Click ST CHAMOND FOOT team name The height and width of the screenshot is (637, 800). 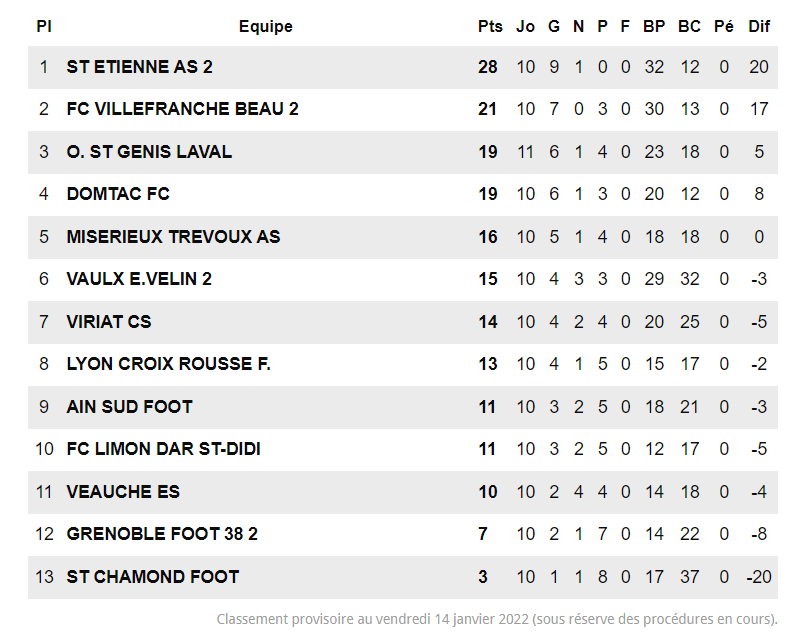click(153, 577)
